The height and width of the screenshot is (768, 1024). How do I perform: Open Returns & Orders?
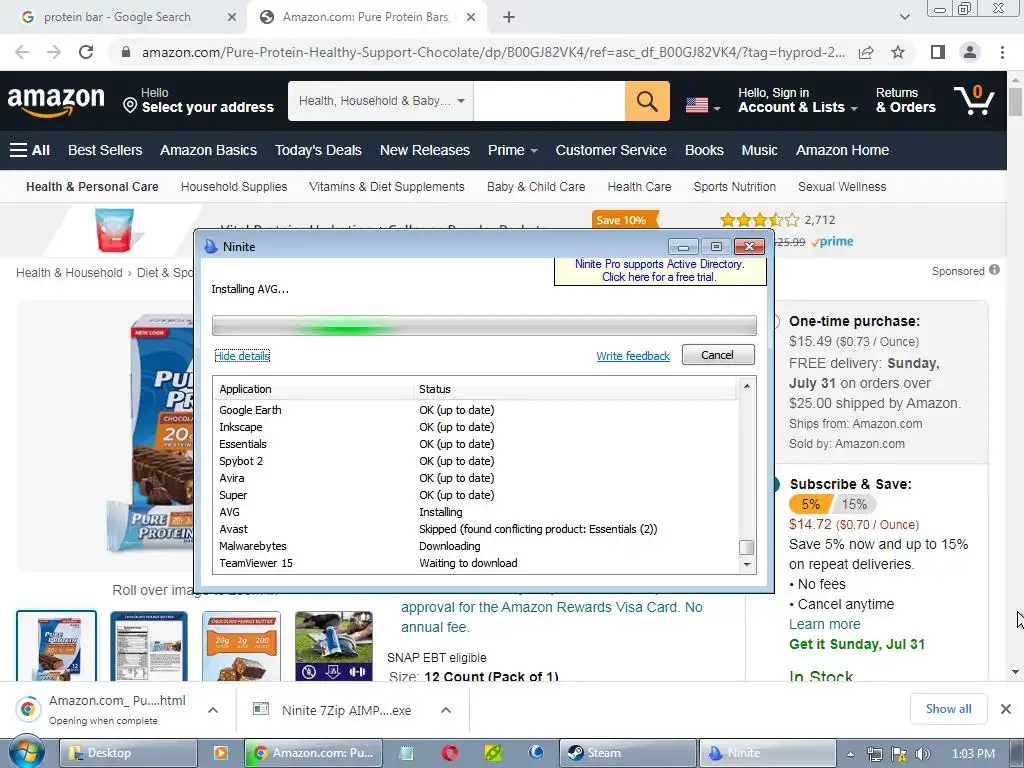tap(905, 101)
